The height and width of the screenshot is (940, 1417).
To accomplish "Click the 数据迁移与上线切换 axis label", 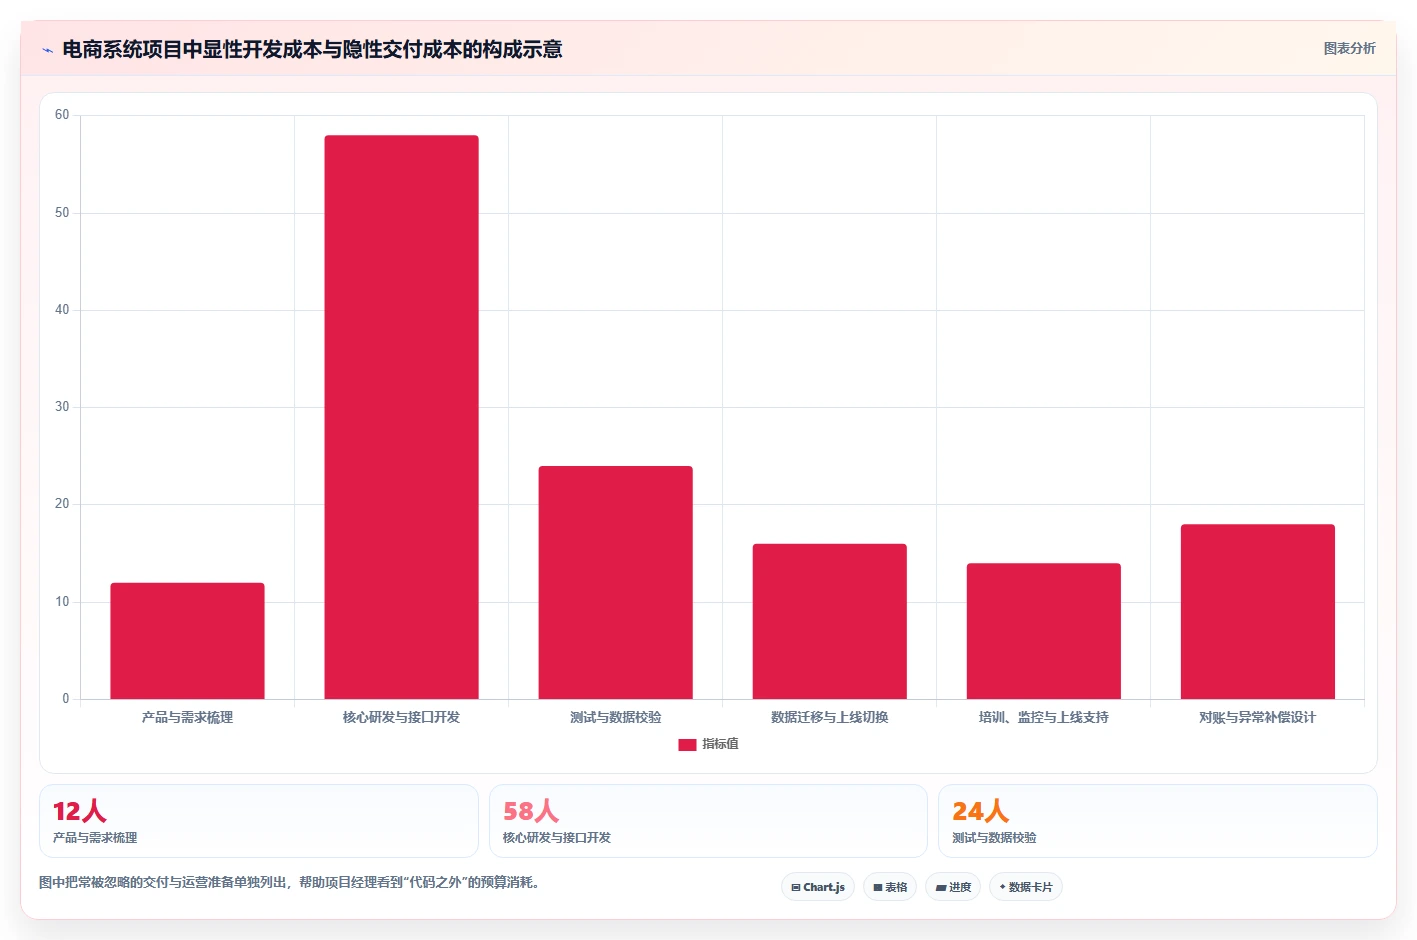I will (829, 717).
